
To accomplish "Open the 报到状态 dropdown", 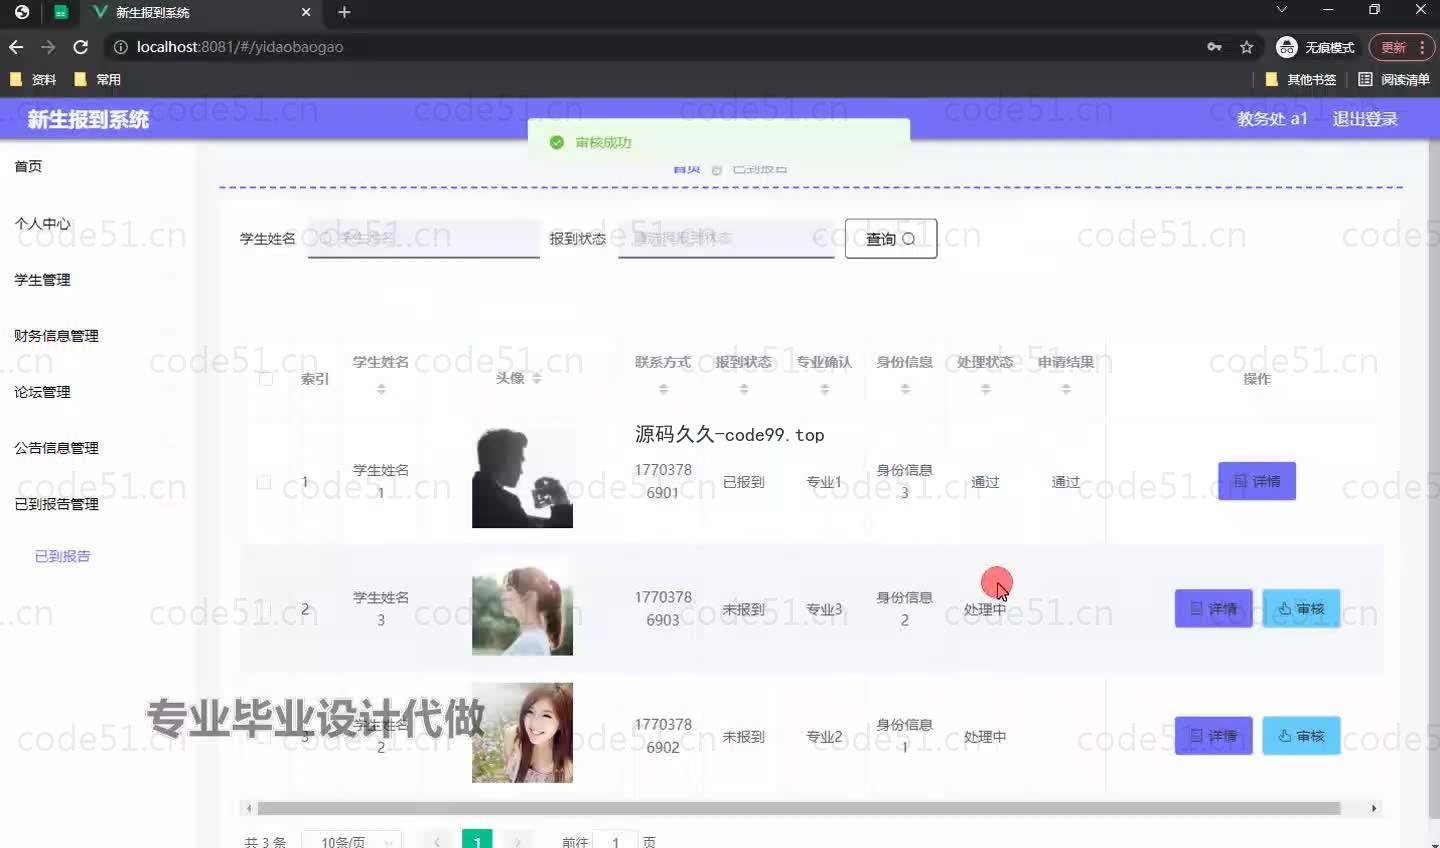I will (x=726, y=238).
